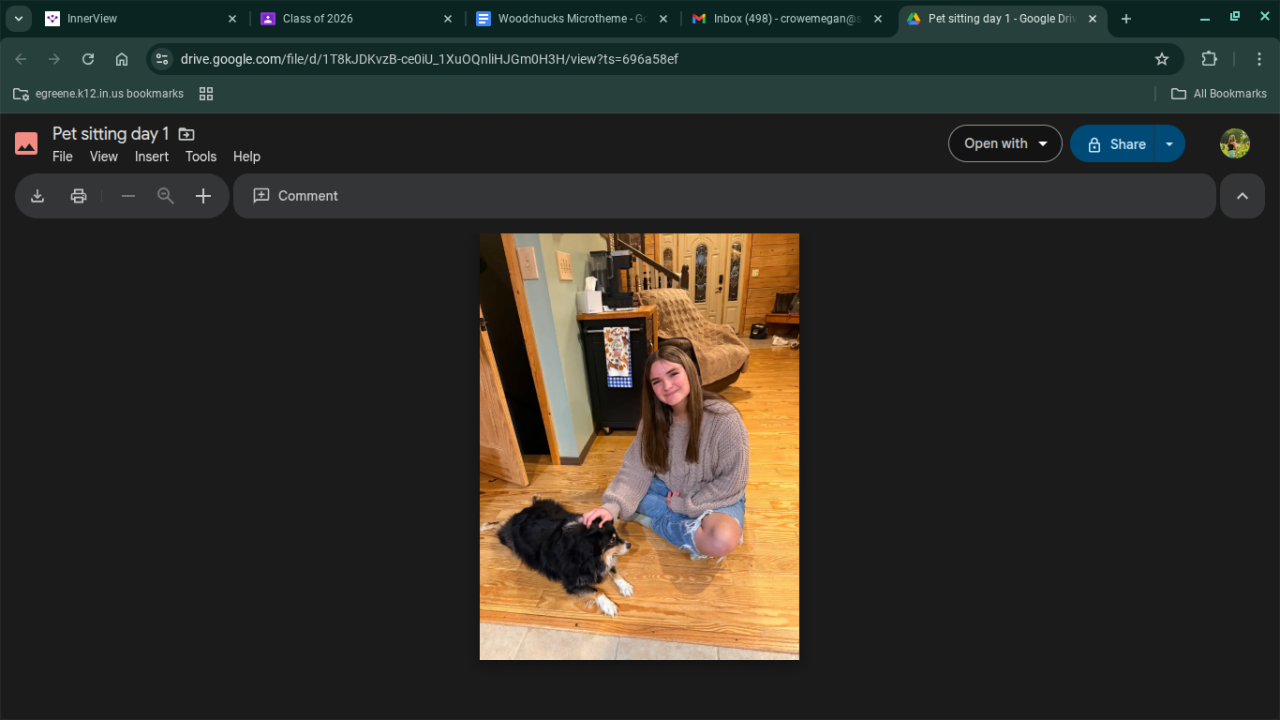Print the image with the printer icon
This screenshot has height=720, width=1280.
(79, 196)
